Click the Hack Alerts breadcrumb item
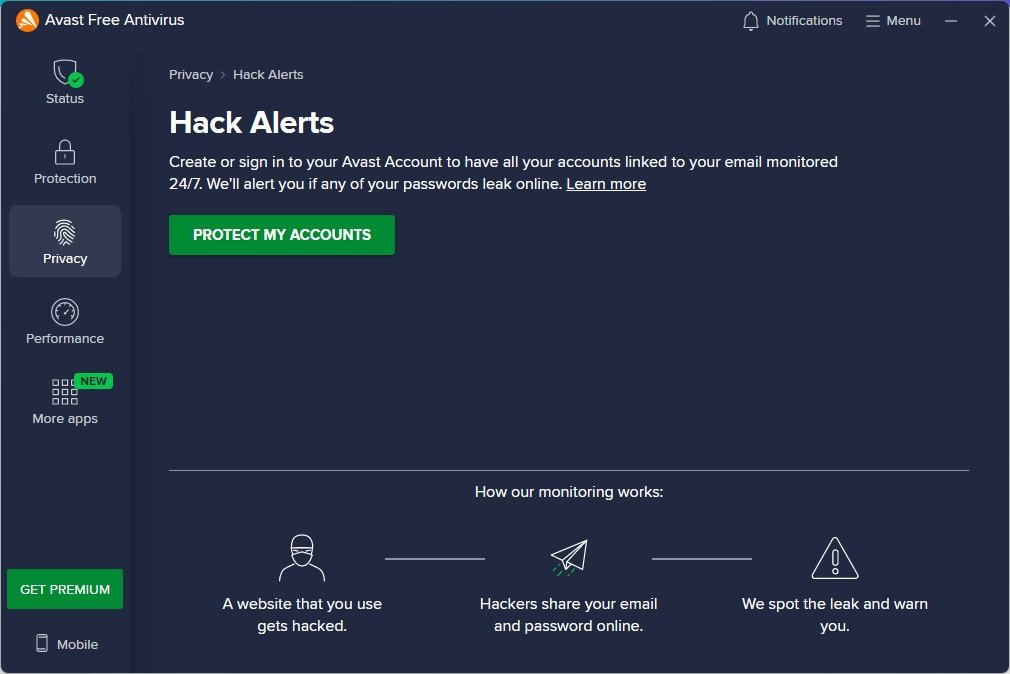This screenshot has width=1010, height=674. coord(268,75)
